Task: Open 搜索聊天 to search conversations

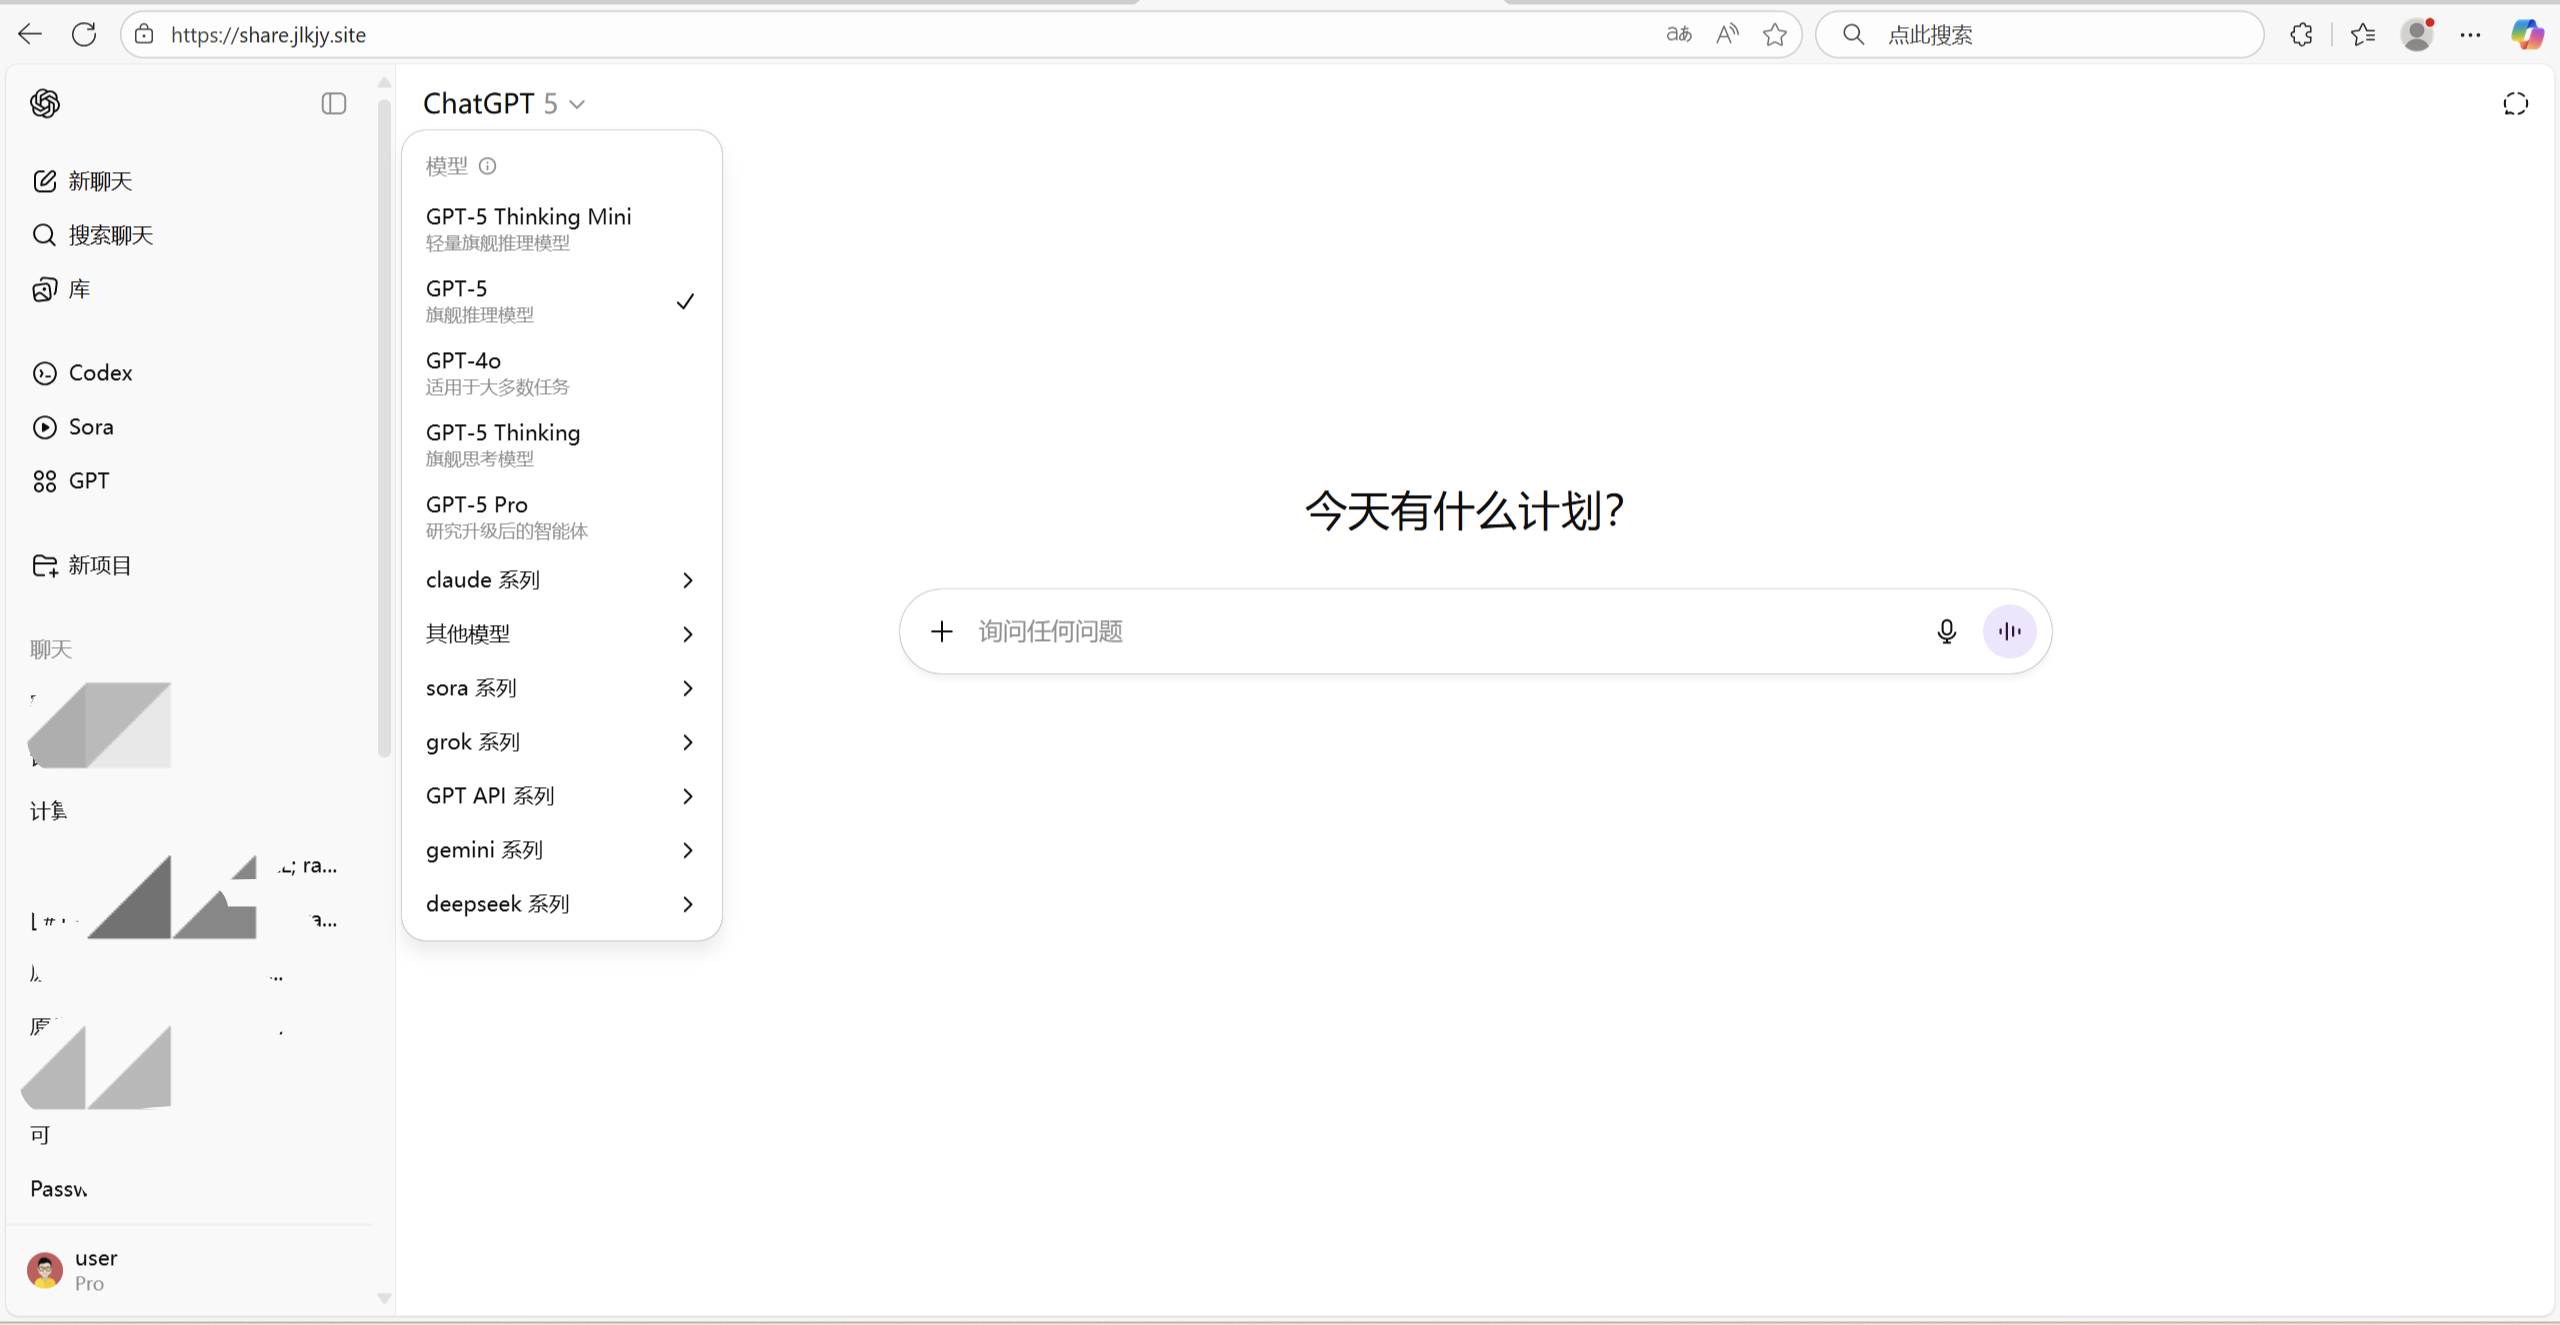Action: pos(110,235)
